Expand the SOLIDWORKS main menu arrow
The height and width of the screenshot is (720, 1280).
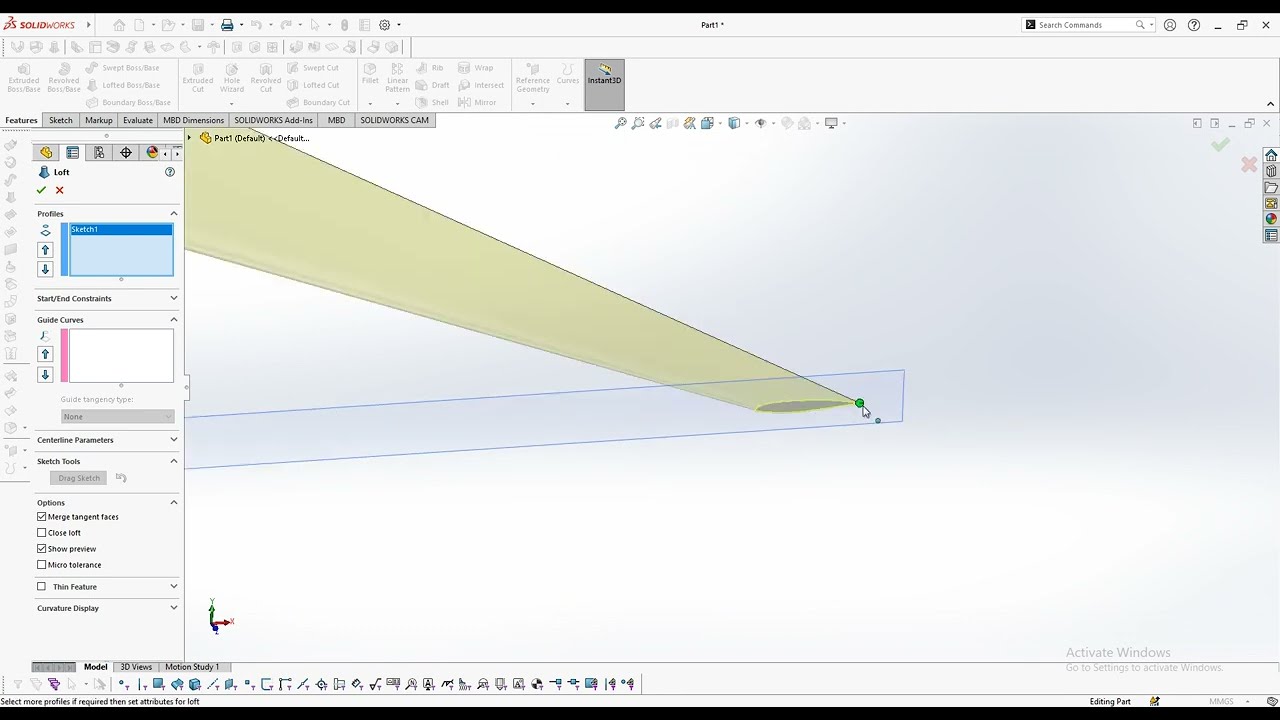[88, 25]
